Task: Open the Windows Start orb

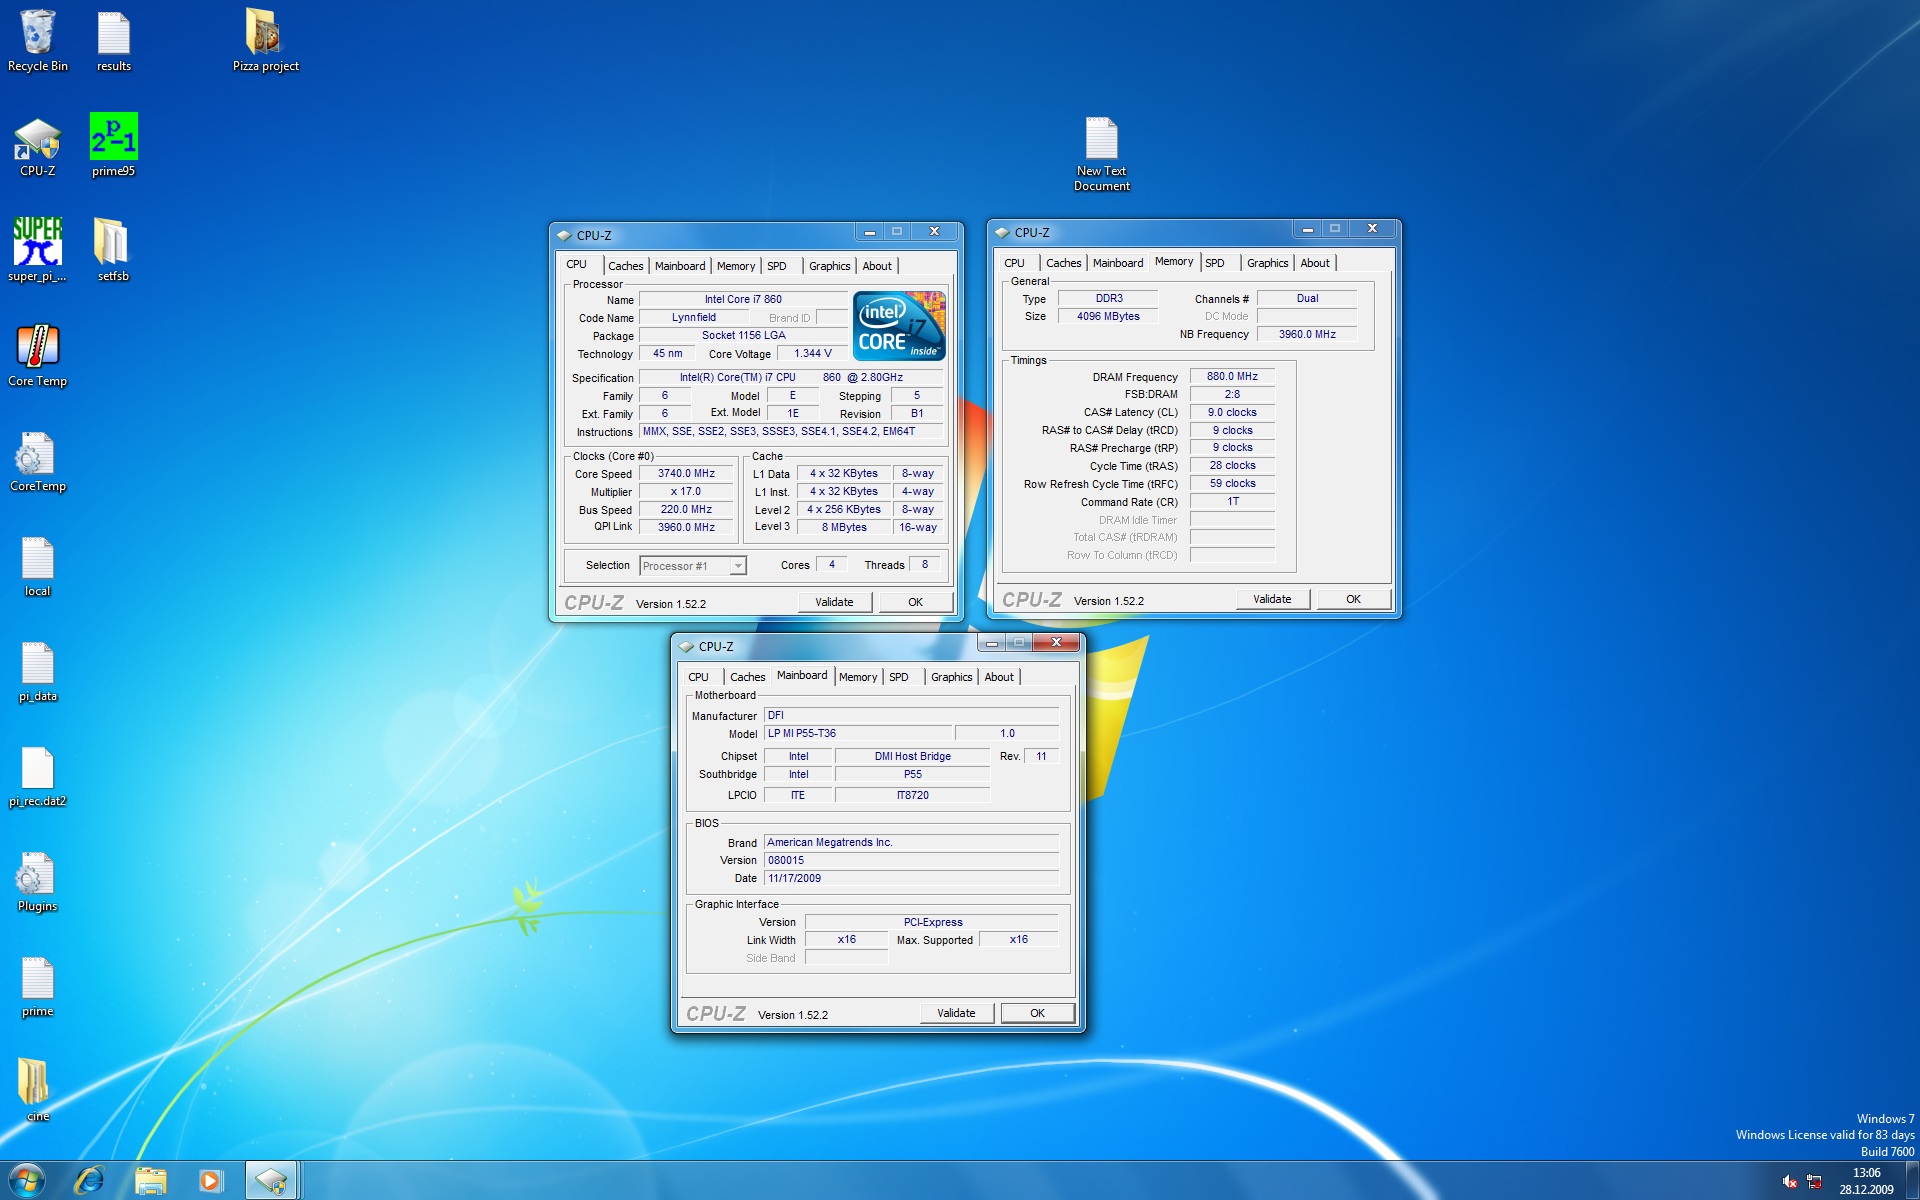Action: (27, 1181)
